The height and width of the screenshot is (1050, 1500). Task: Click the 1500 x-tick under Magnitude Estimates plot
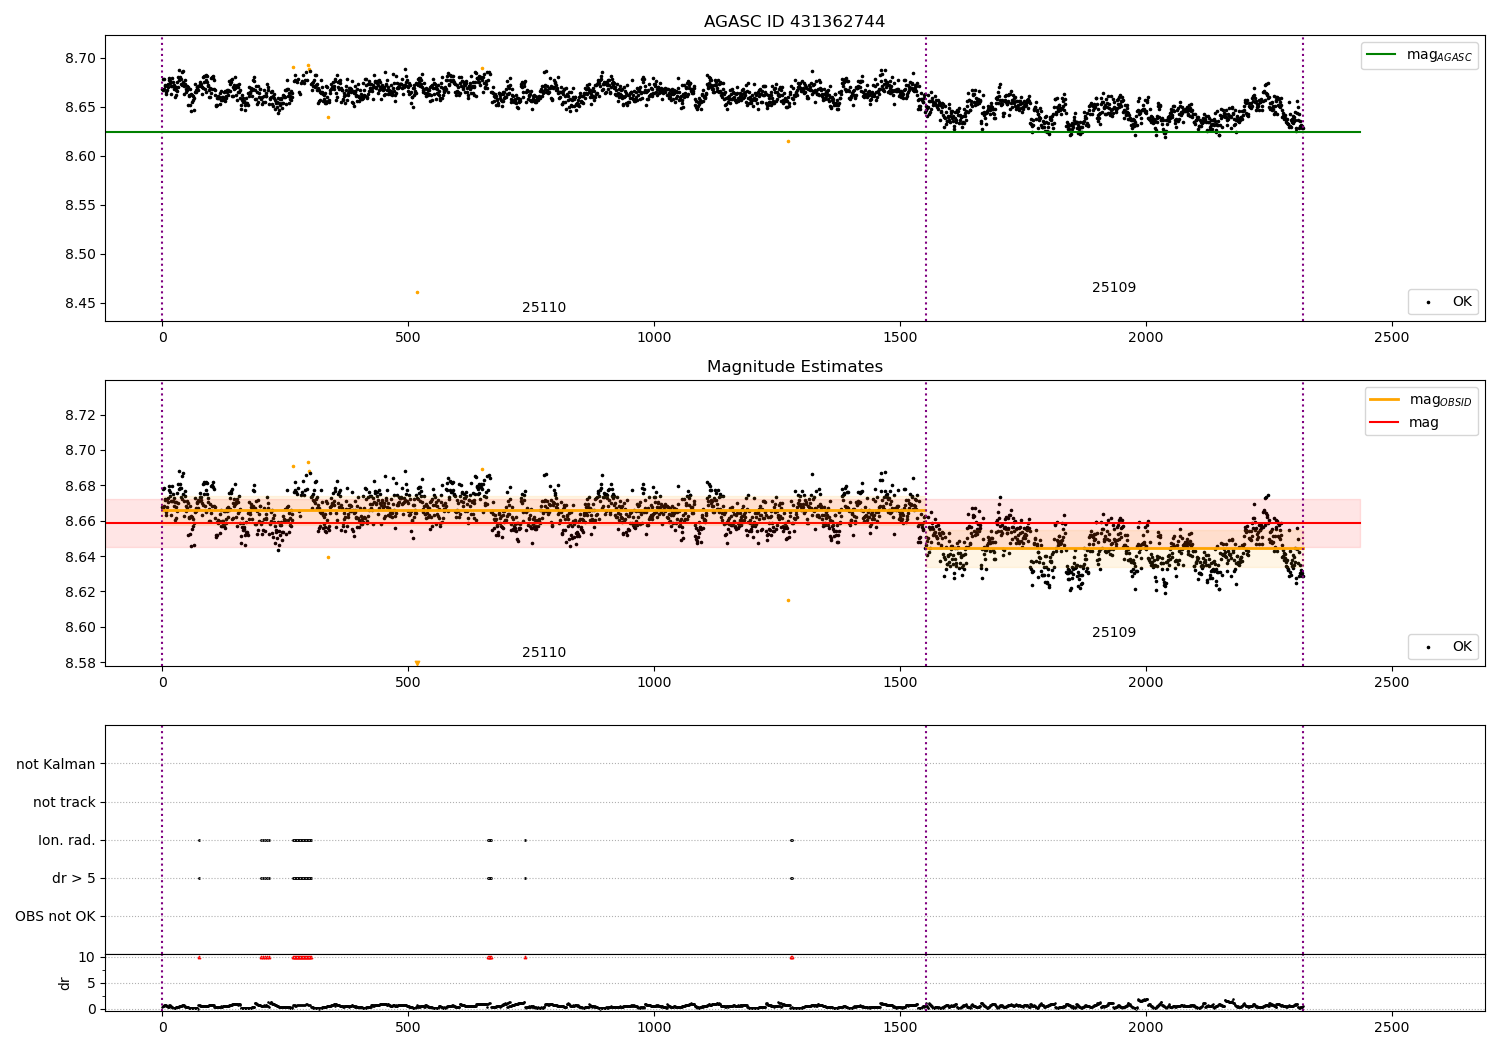[900, 683]
